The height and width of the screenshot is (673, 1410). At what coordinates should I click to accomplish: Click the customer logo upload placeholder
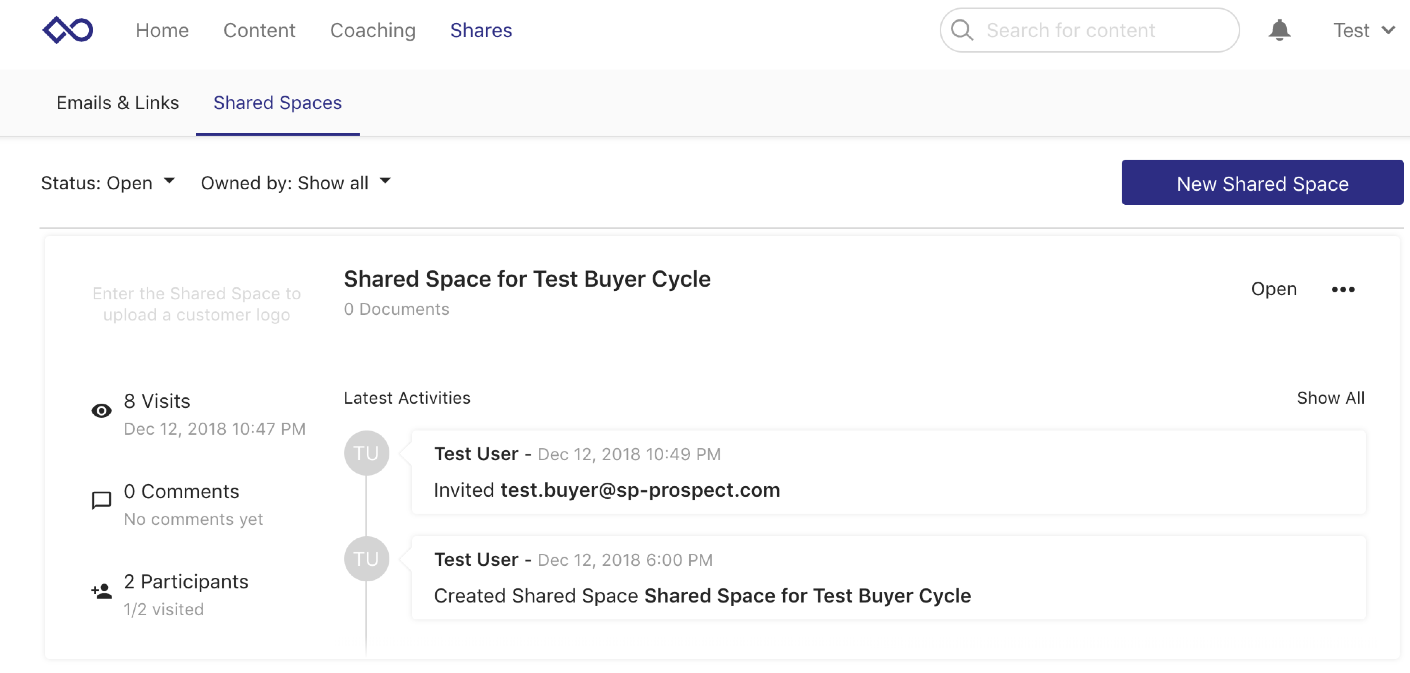196,303
